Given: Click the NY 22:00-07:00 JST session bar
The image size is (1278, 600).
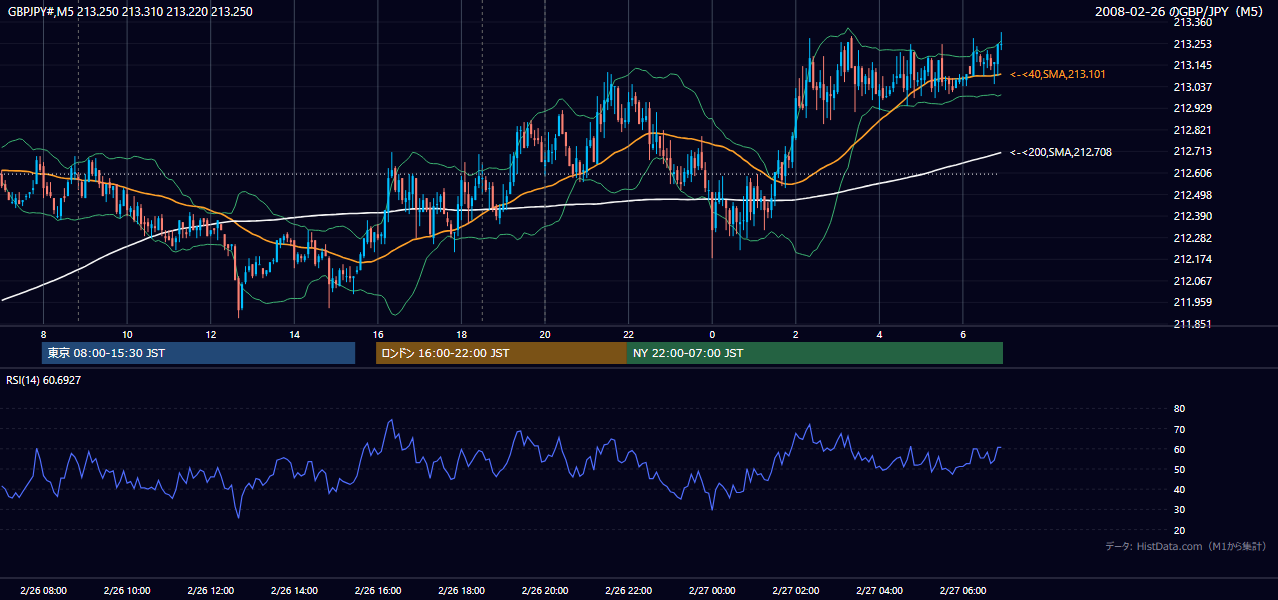Looking at the screenshot, I should tap(815, 353).
